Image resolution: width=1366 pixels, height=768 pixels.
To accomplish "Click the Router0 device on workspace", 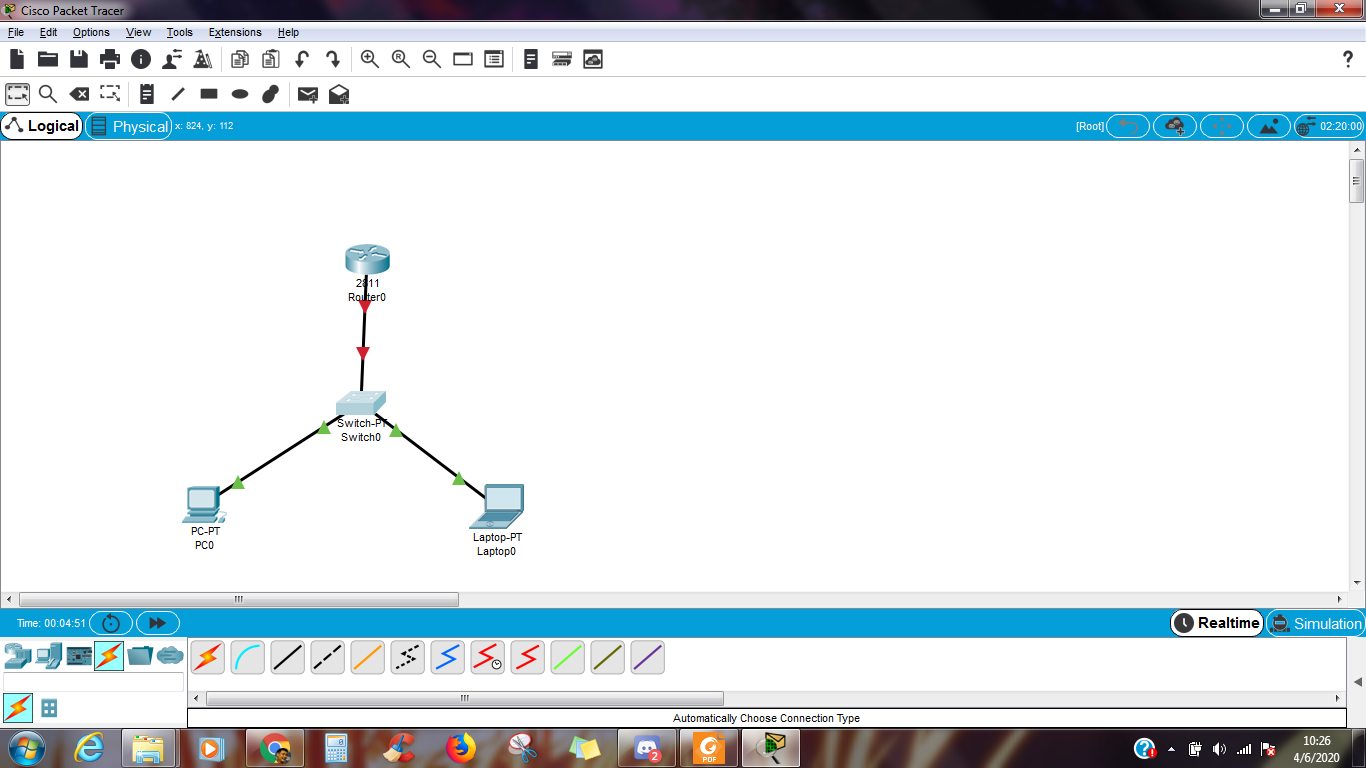I will pyautogui.click(x=367, y=260).
